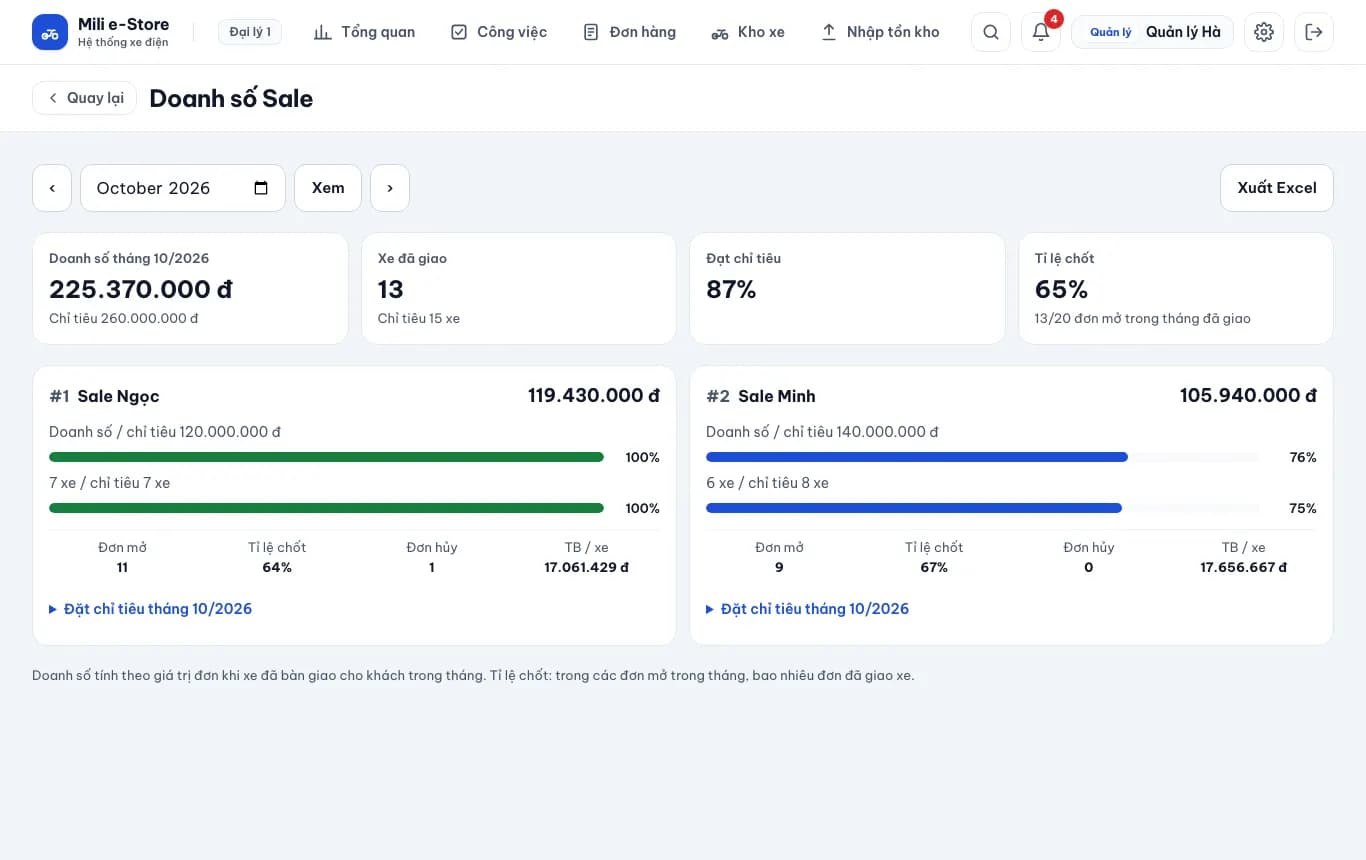This screenshot has width=1366, height=860.
Task: Click the Quay lại back button
Action: pyautogui.click(x=84, y=98)
